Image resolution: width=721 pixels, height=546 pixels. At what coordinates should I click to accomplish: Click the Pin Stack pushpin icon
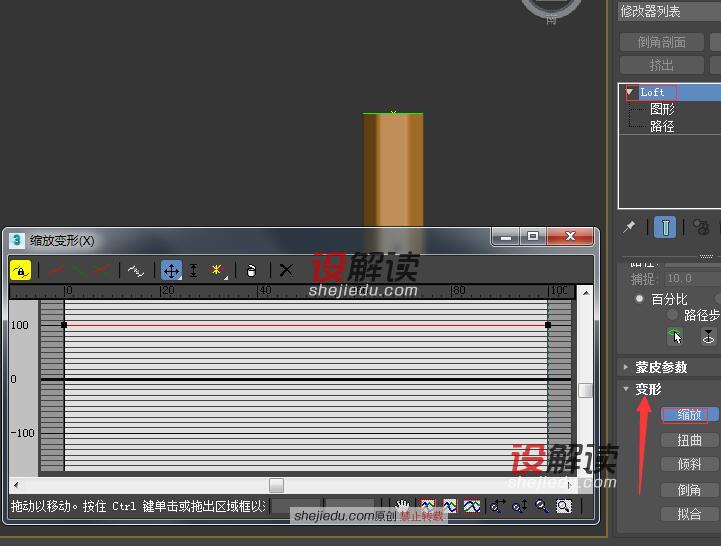pyautogui.click(x=629, y=227)
